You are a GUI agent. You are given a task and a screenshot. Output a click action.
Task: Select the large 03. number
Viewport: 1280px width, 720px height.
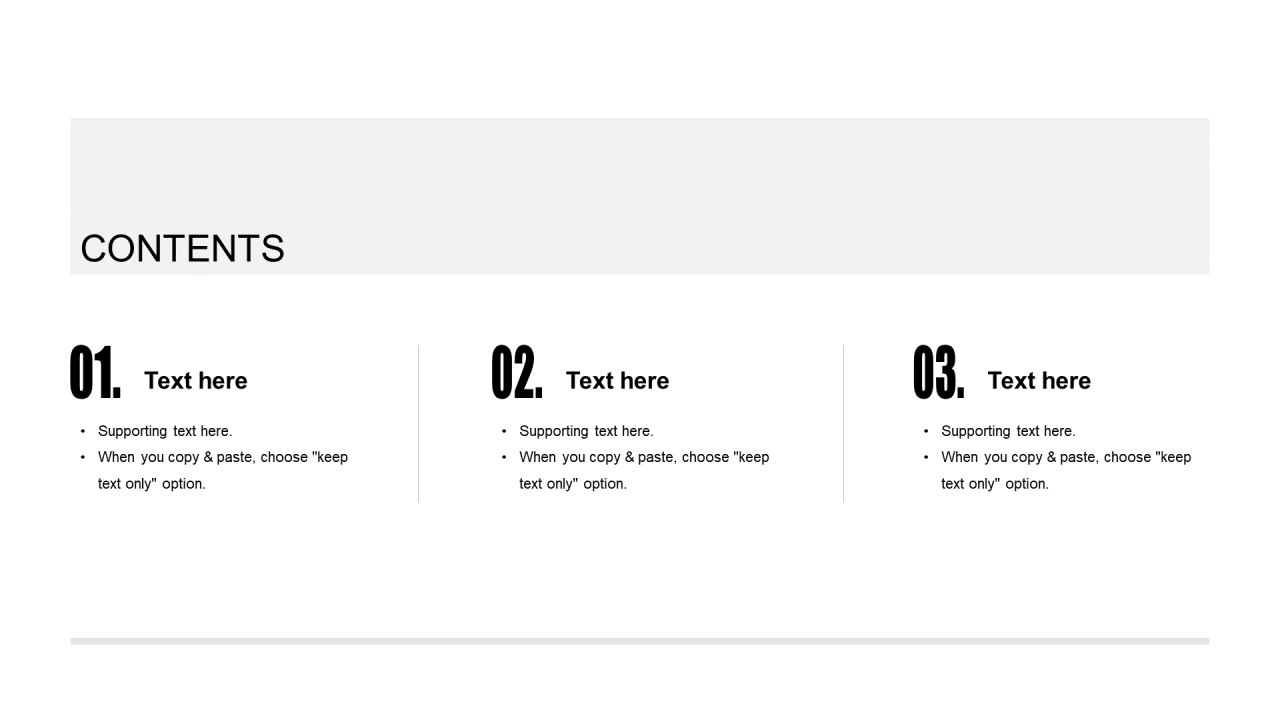(939, 373)
